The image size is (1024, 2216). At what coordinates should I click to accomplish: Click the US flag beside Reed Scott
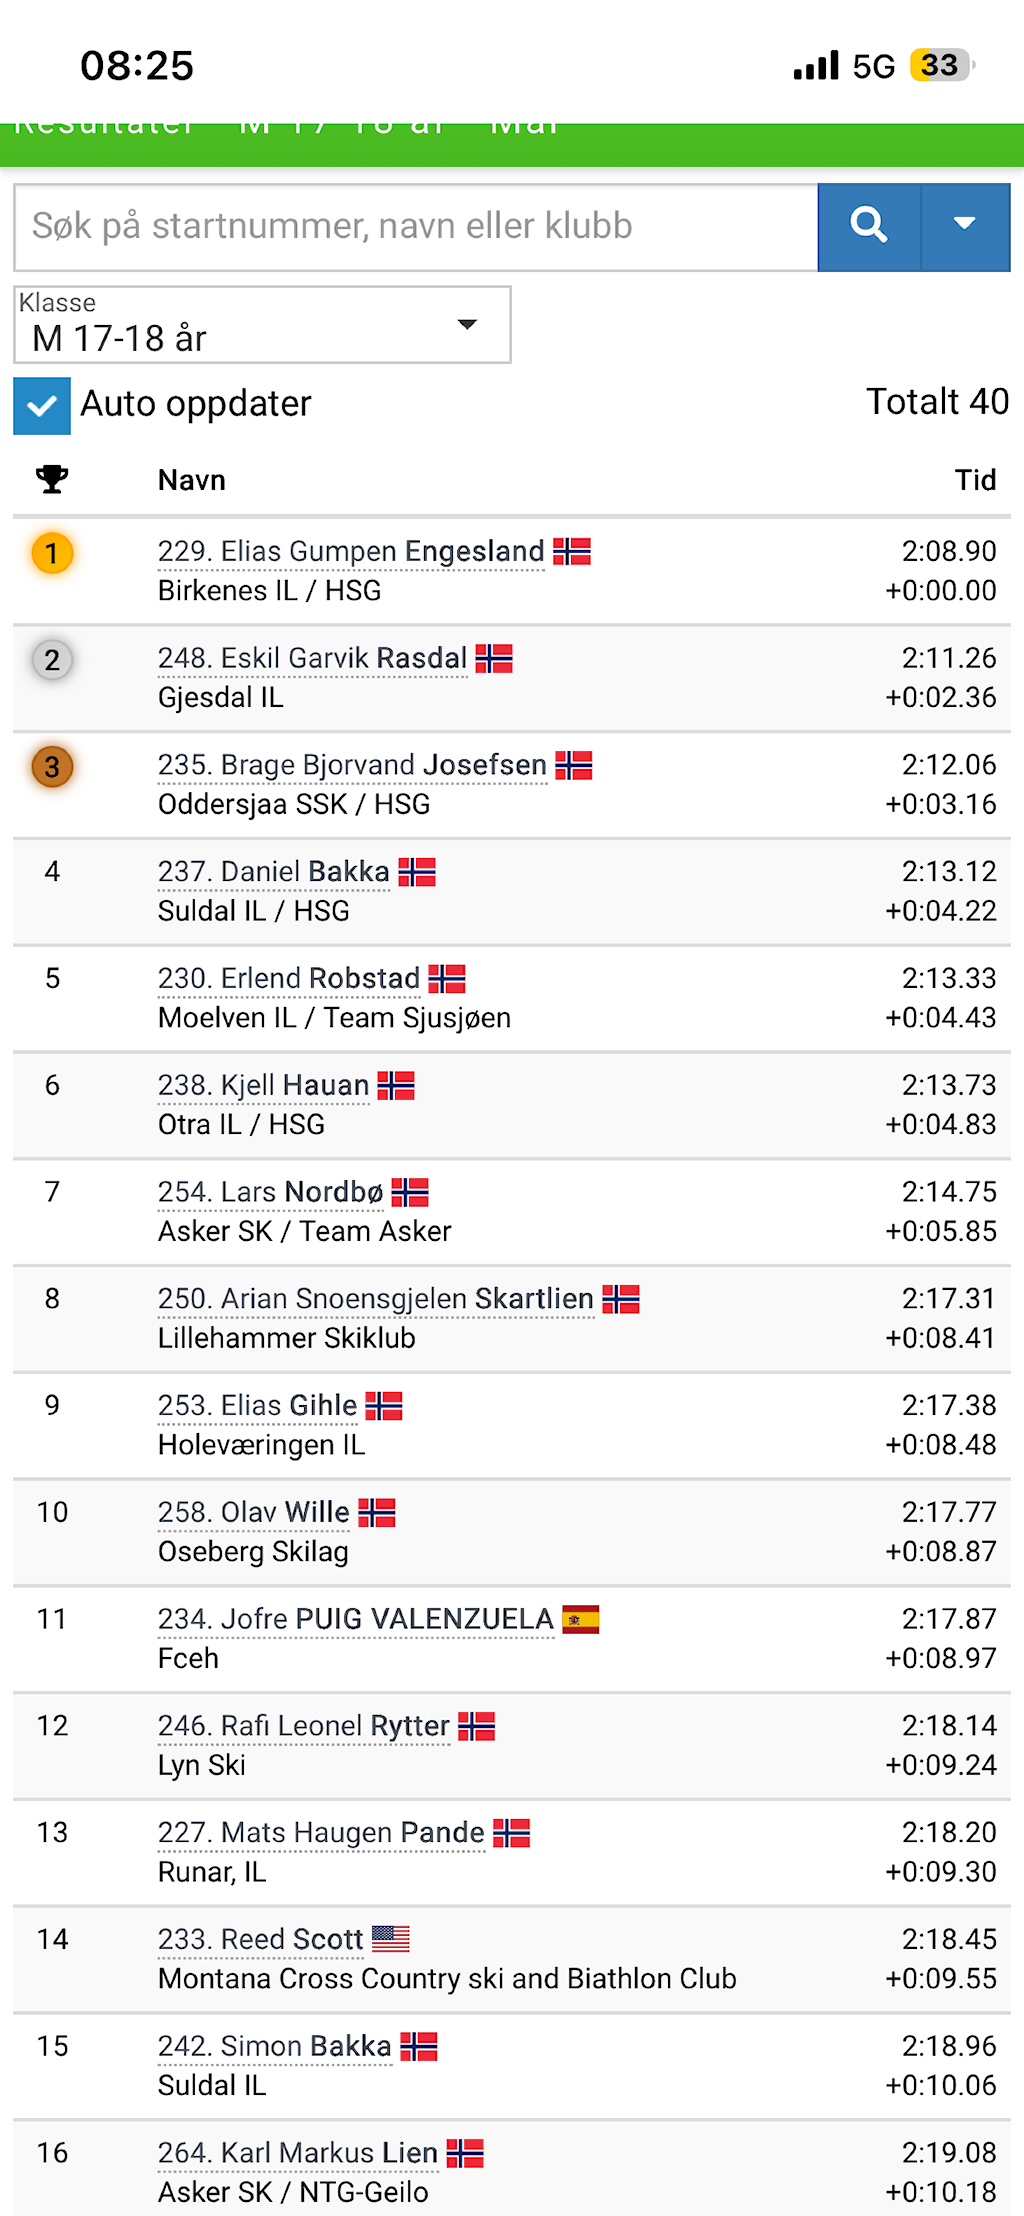point(391,1940)
